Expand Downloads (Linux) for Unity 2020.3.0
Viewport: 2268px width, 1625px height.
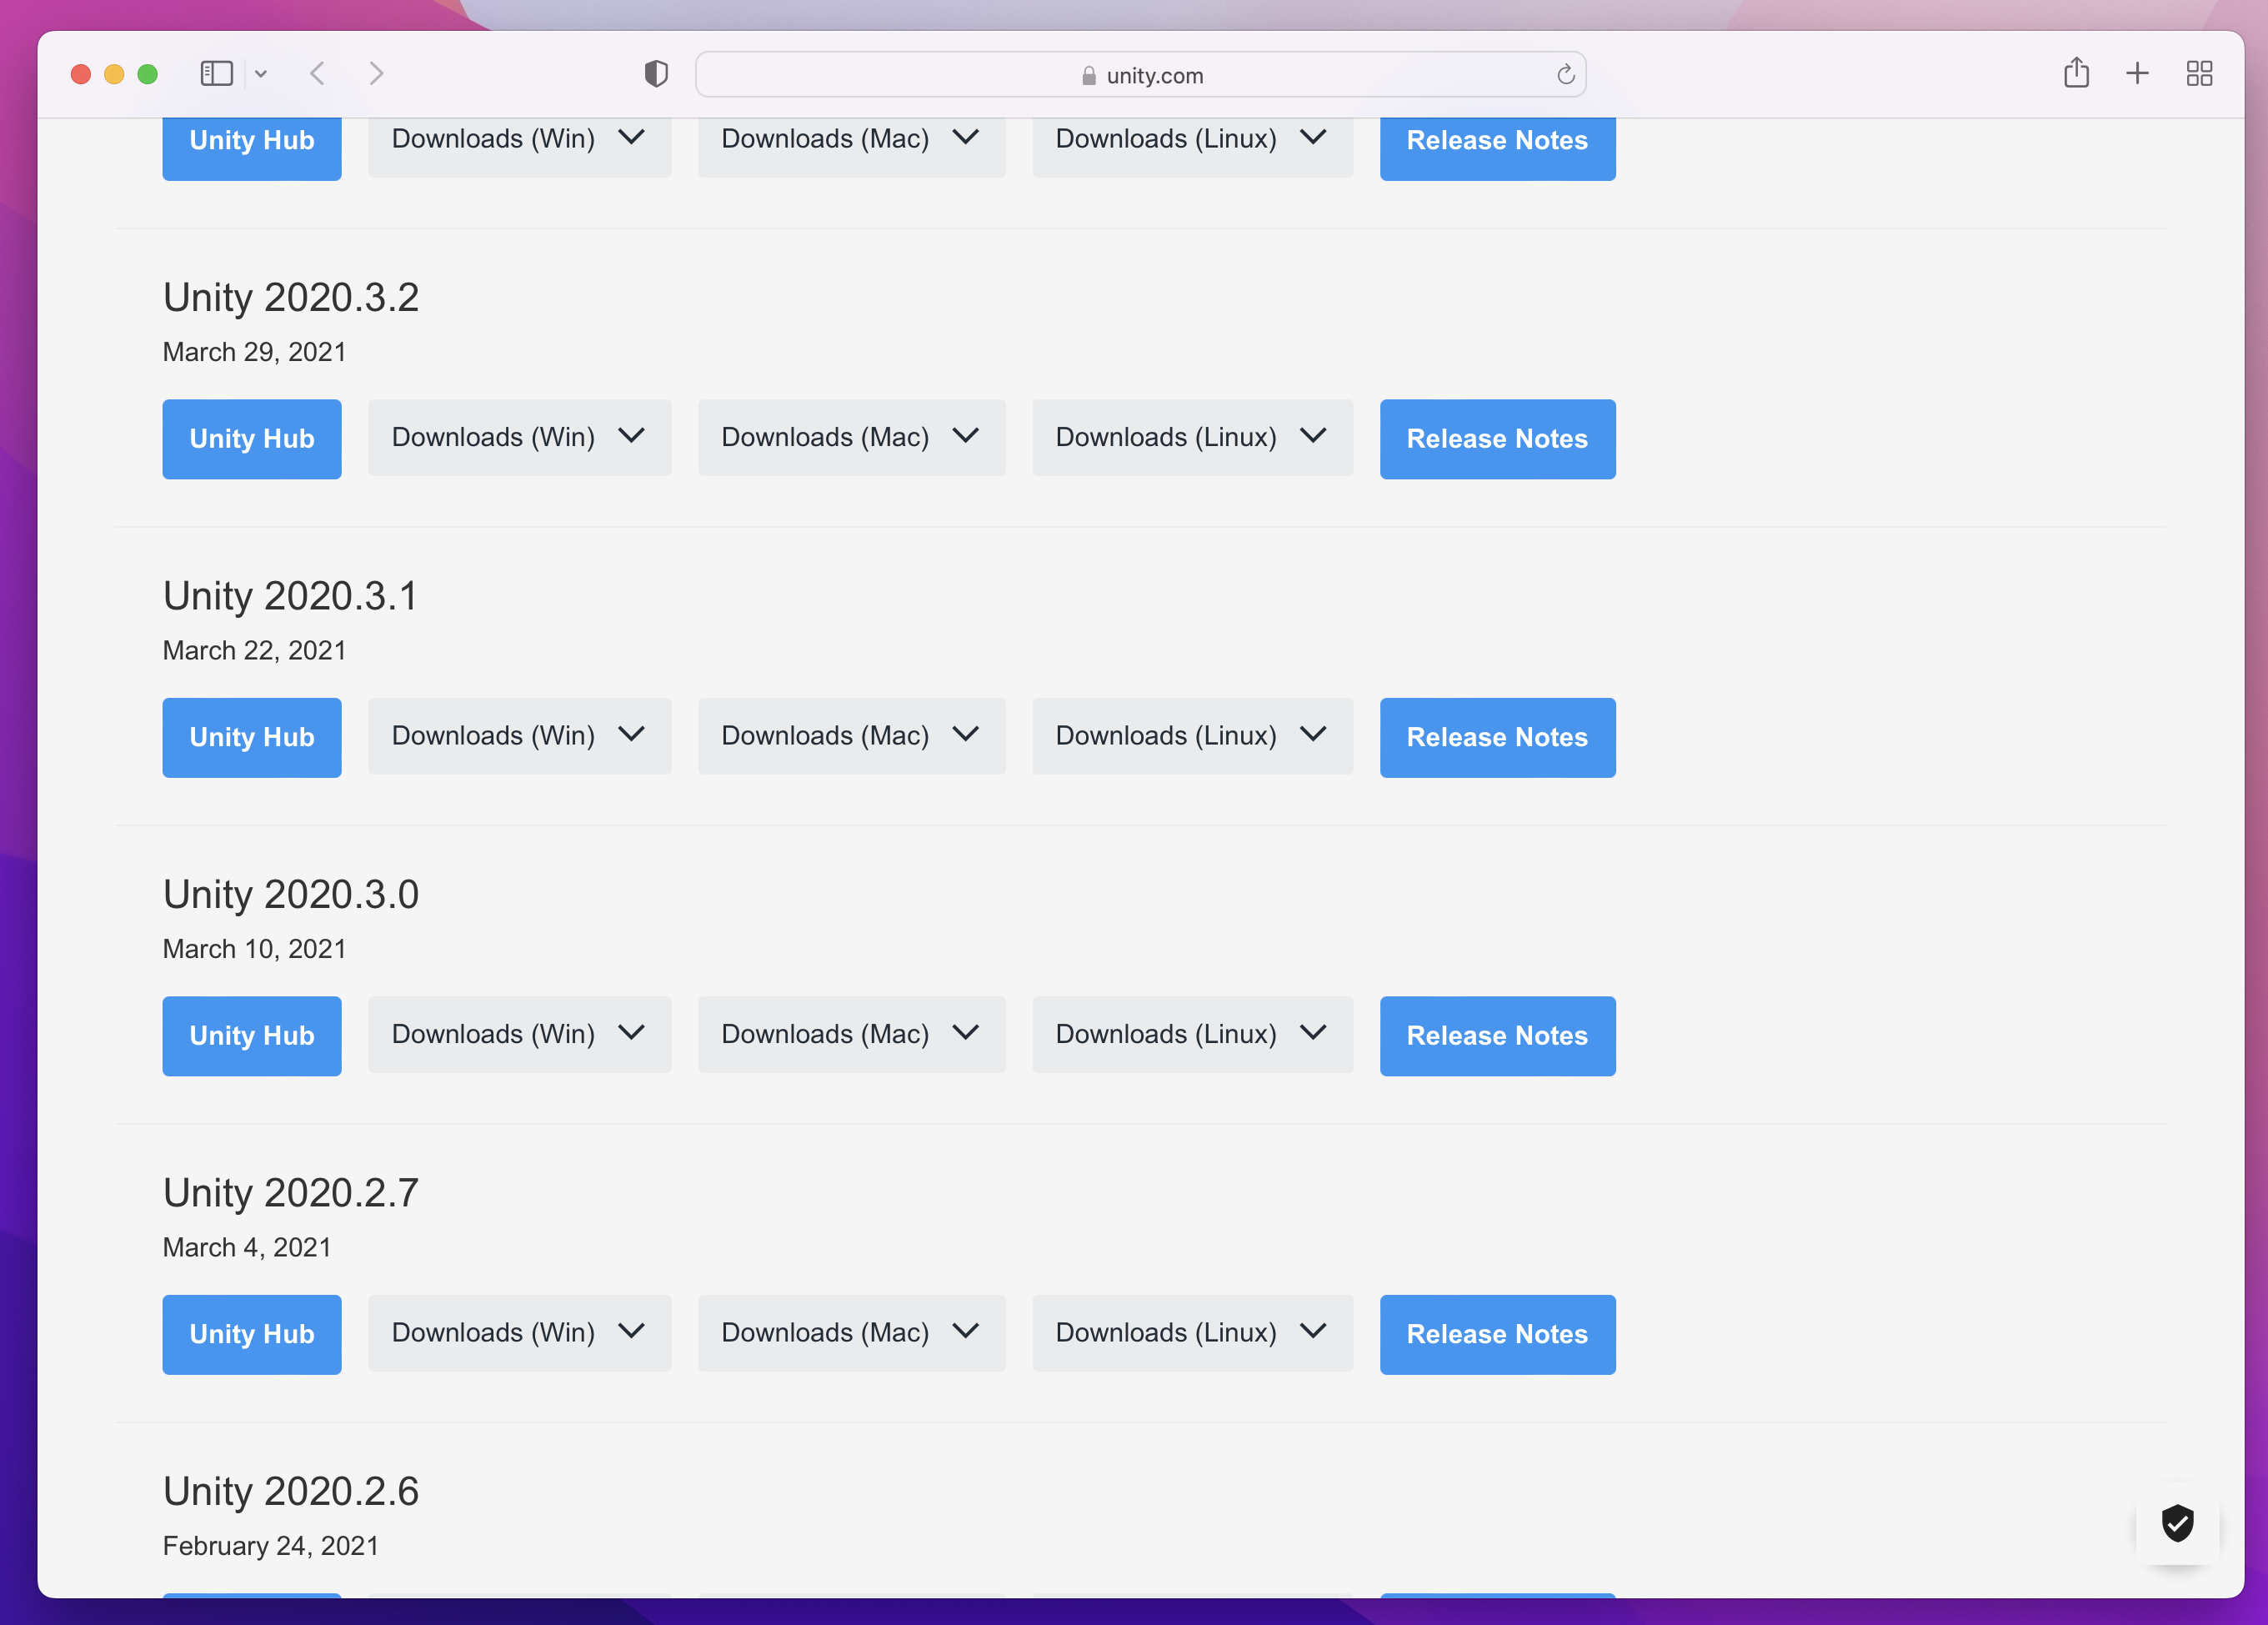tap(1192, 1034)
